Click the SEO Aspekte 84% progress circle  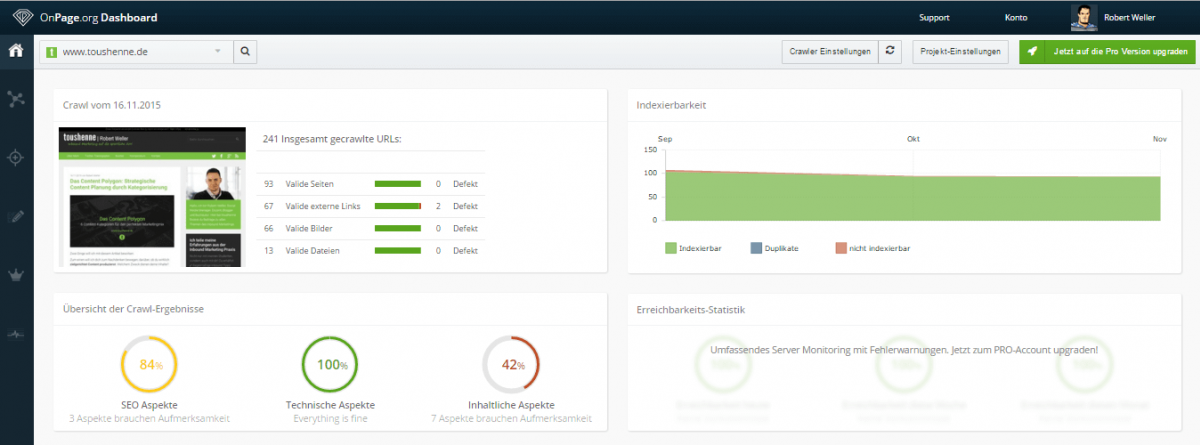tap(149, 365)
